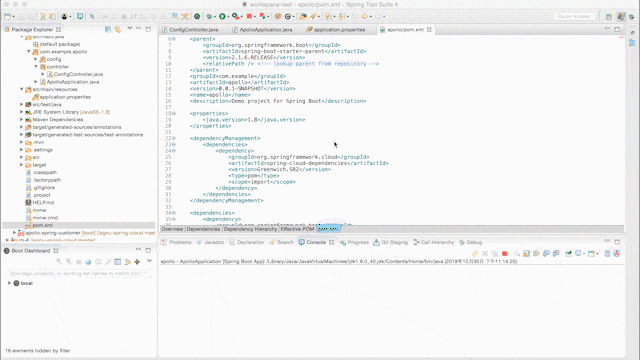The width and height of the screenshot is (640, 360).
Task: Click Remove All Terminated Launches in Console
Action: [x=495, y=253]
